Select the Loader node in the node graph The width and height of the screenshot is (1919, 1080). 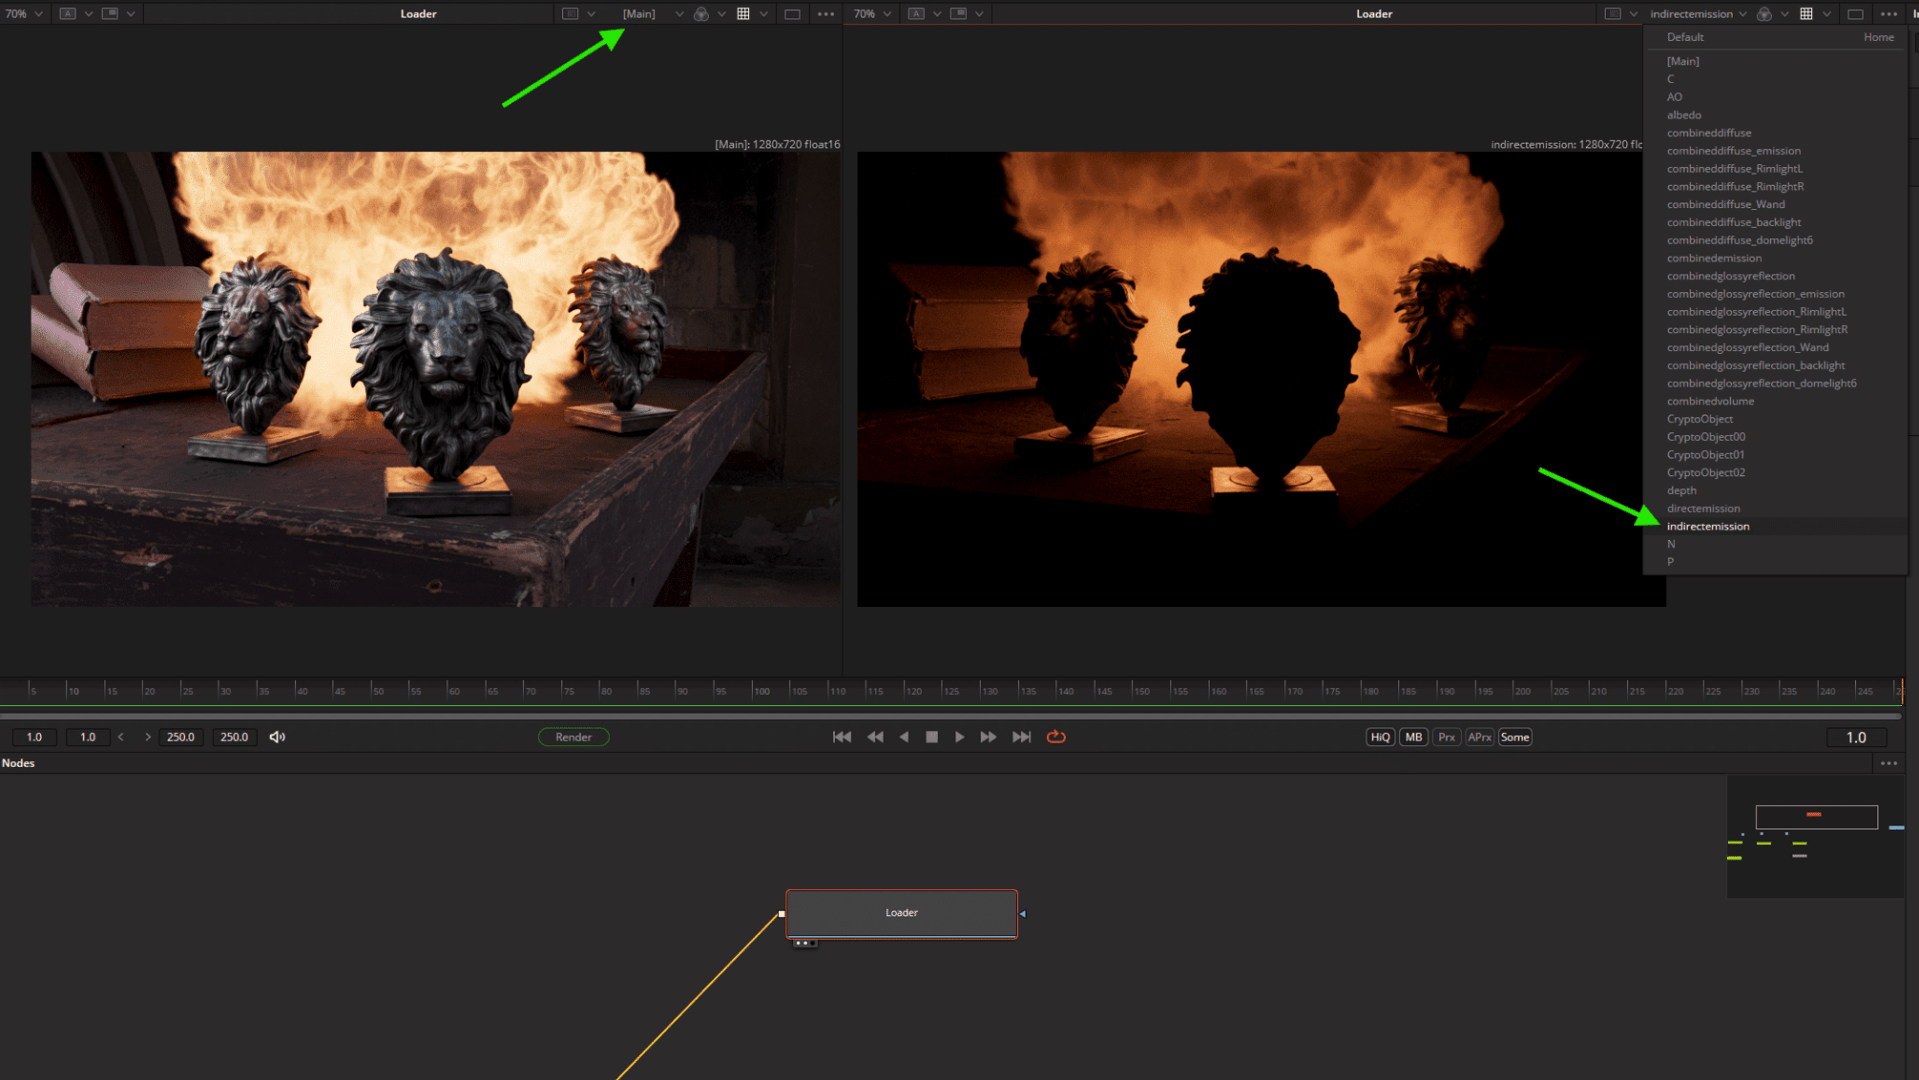click(900, 913)
